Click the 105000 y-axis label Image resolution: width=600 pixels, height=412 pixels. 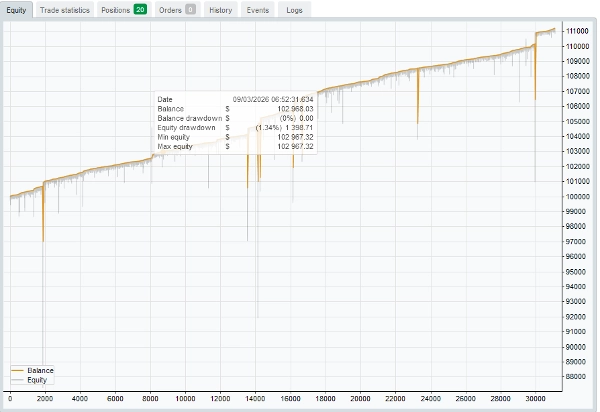click(x=577, y=121)
